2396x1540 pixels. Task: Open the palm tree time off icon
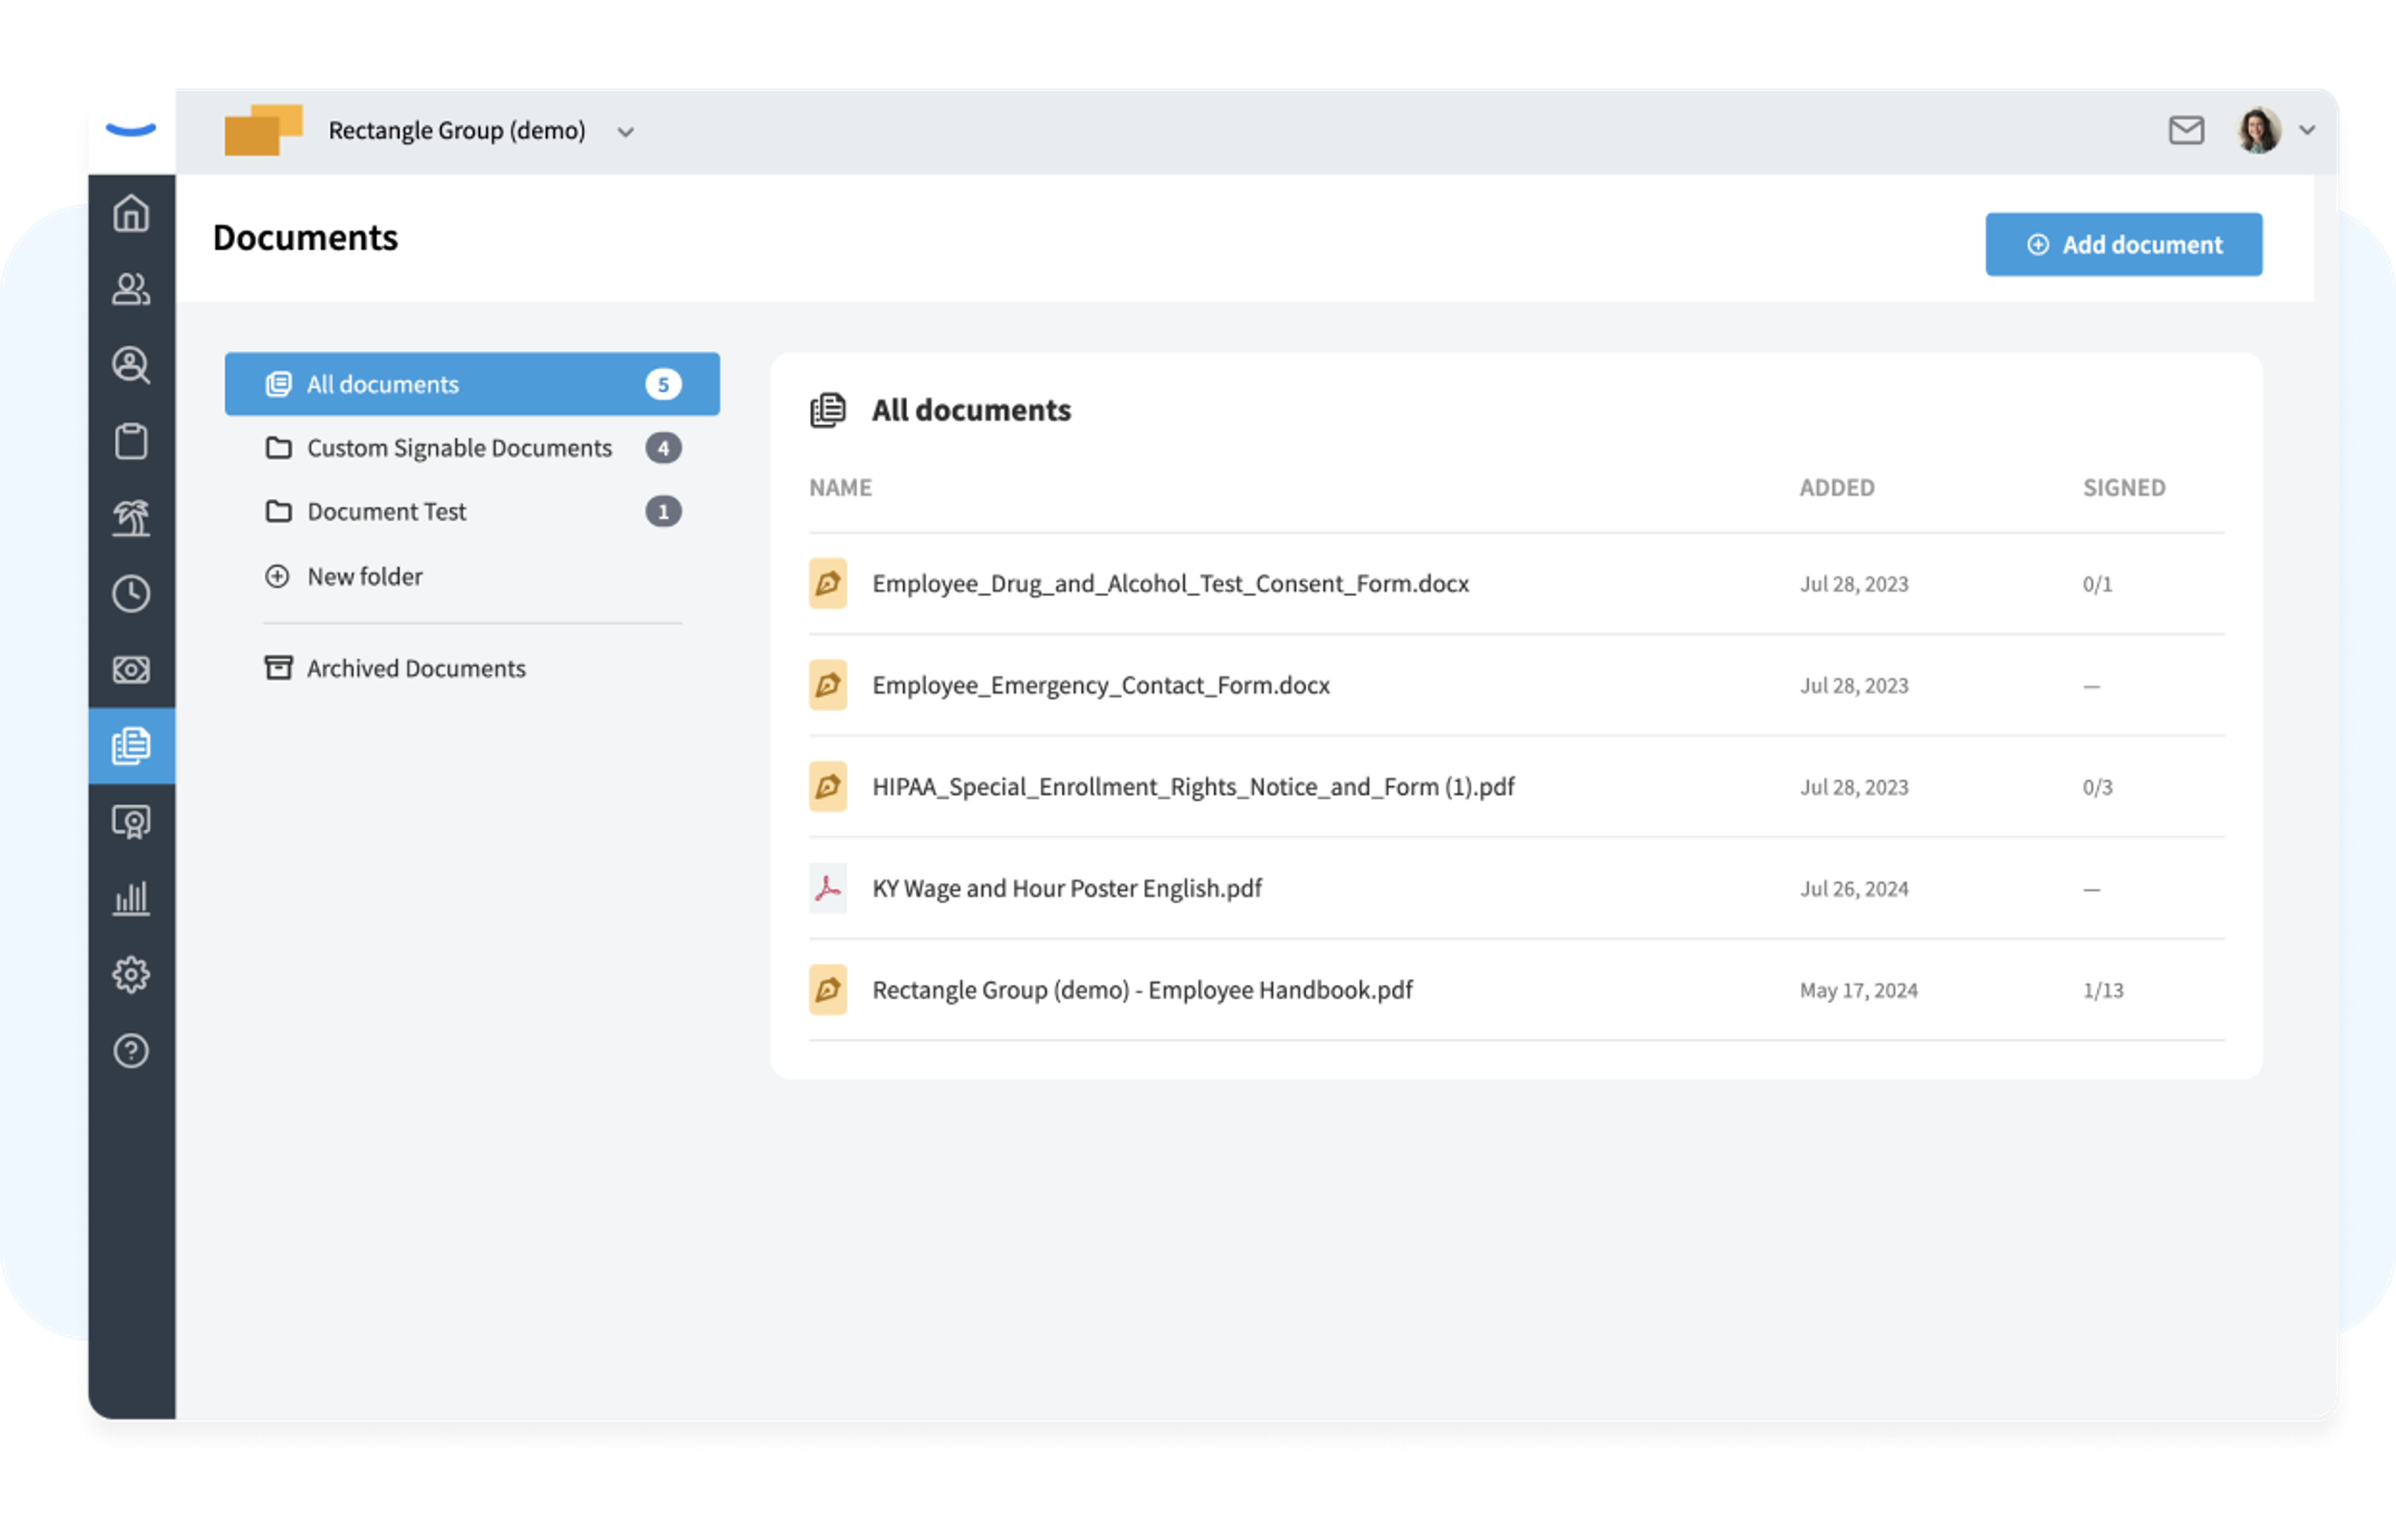(x=131, y=517)
